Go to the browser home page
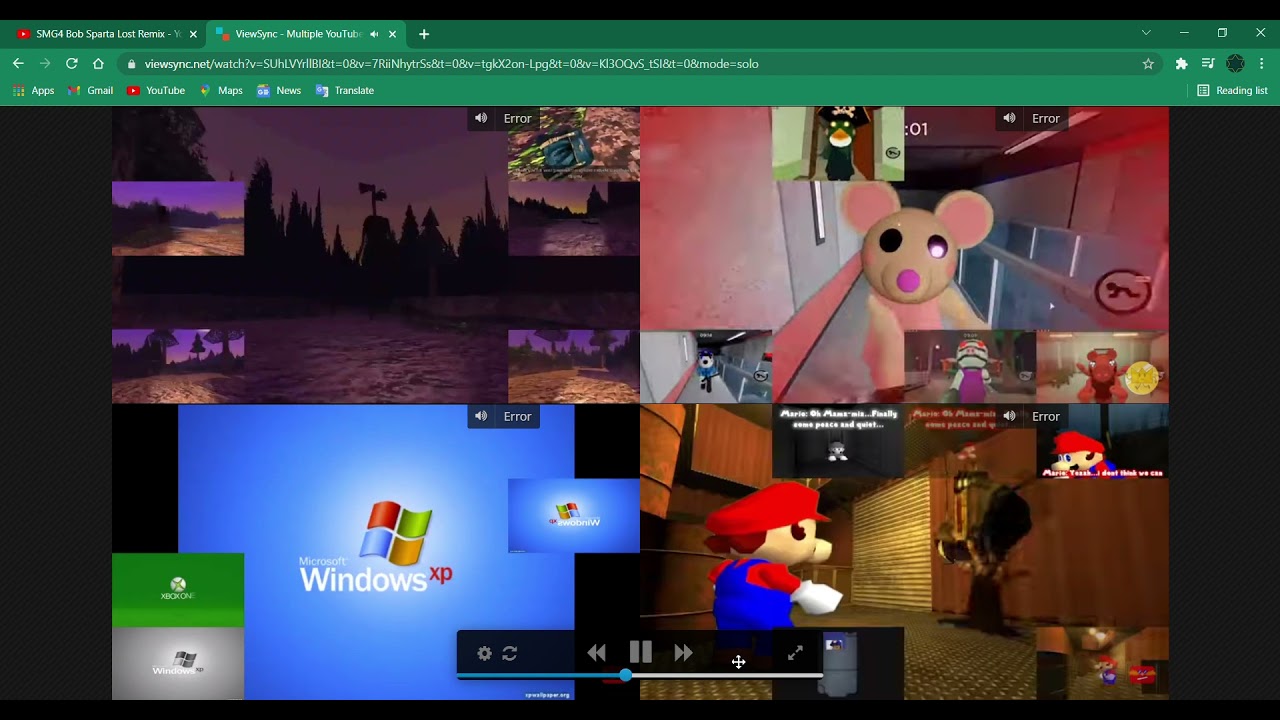The width and height of the screenshot is (1280, 720). pos(98,63)
